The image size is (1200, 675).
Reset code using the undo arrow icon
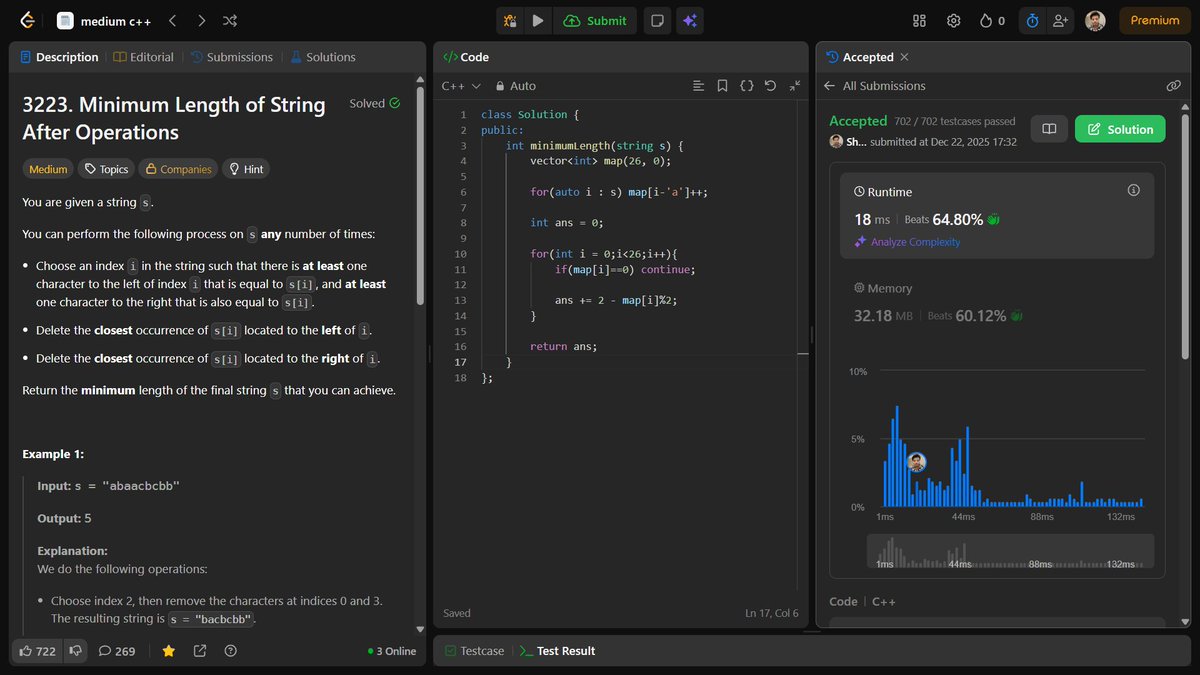770,85
